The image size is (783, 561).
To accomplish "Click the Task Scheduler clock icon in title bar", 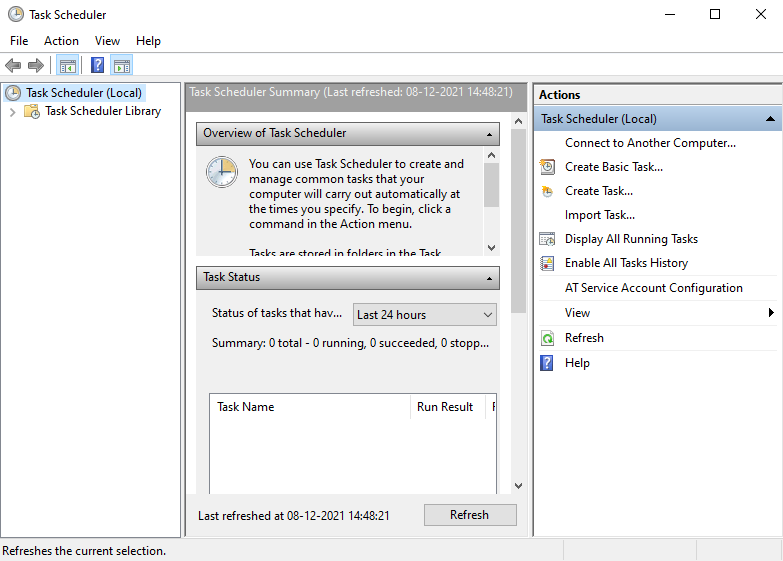I will pyautogui.click(x=15, y=14).
